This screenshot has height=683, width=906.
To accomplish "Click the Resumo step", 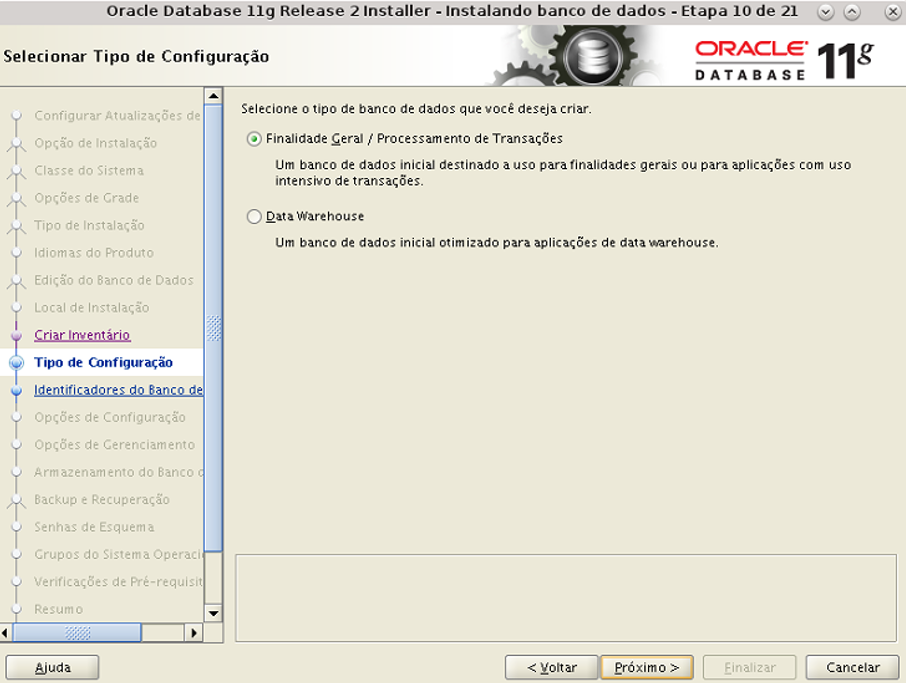I will pyautogui.click(x=58, y=610).
